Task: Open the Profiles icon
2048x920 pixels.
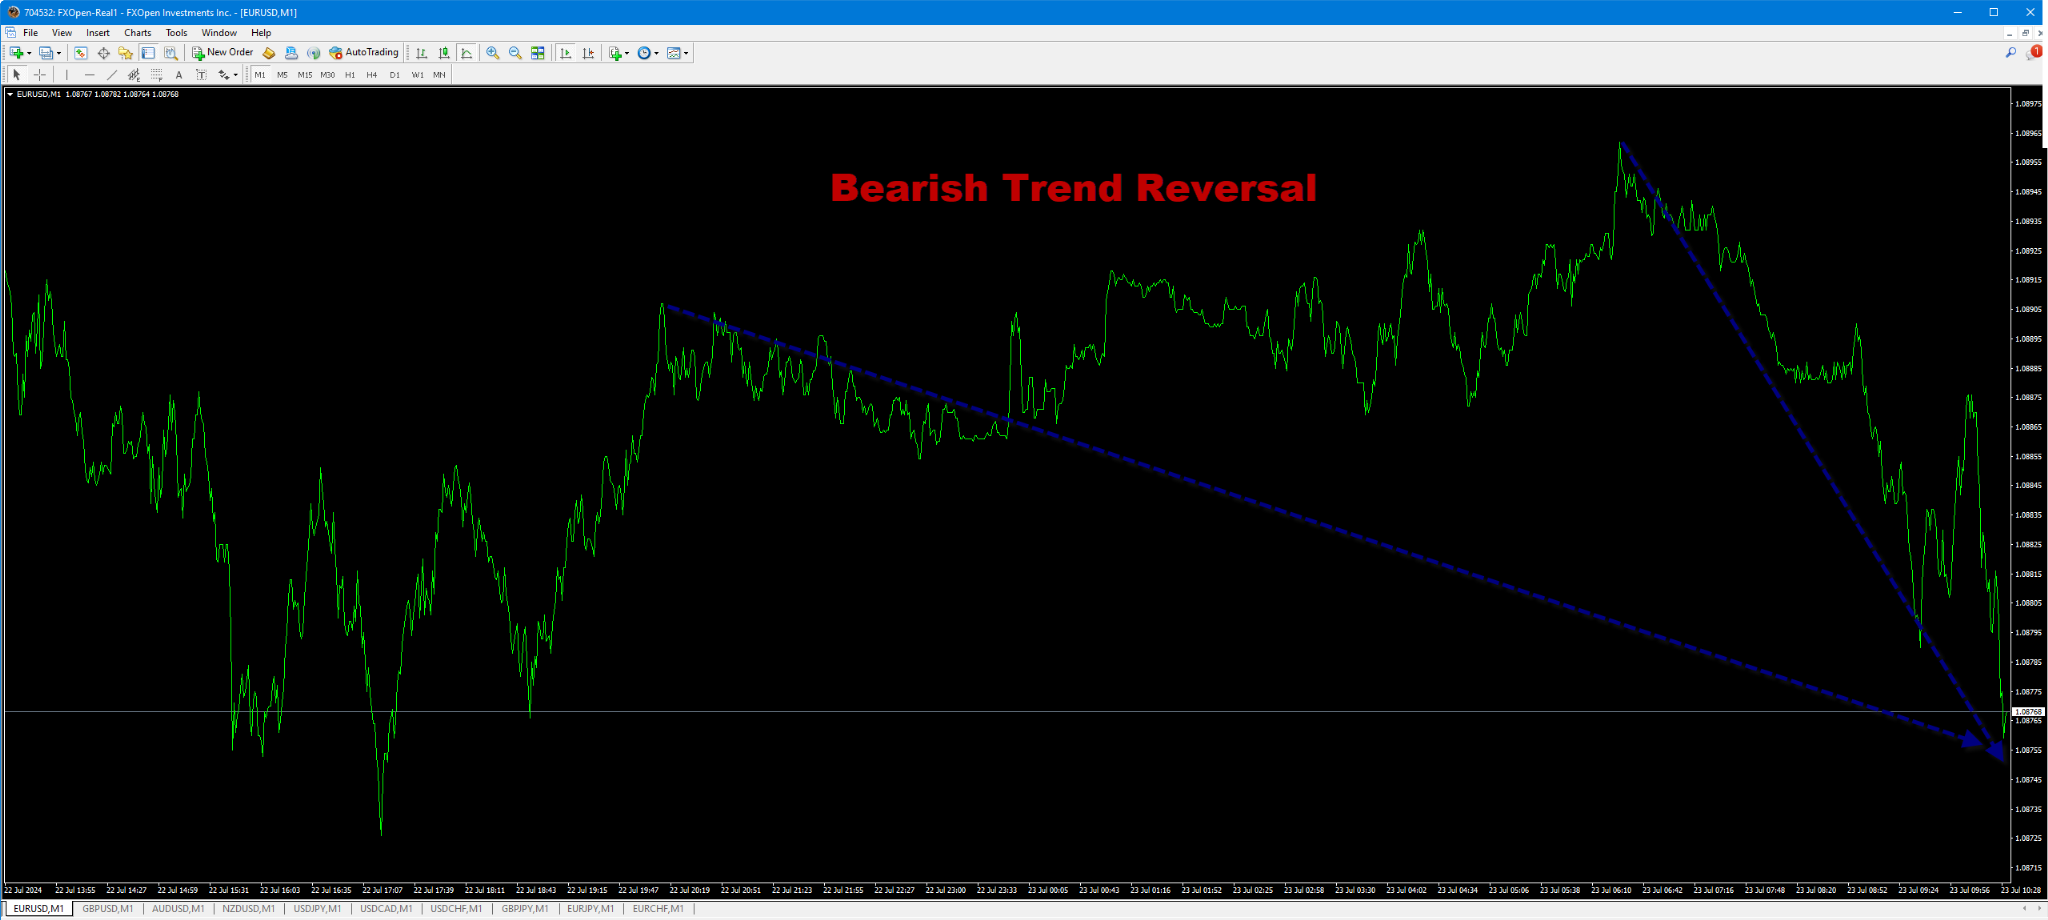Action: click(45, 53)
